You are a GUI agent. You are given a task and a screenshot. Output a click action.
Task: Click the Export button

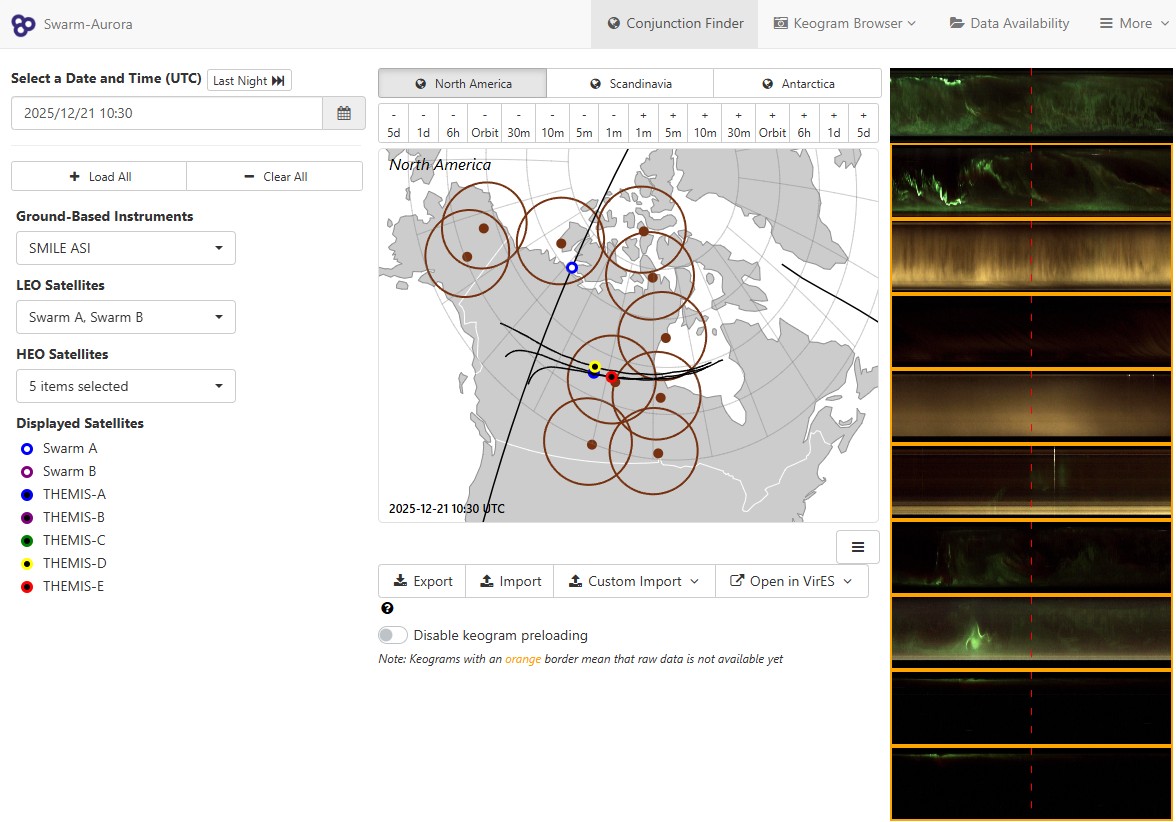(421, 581)
